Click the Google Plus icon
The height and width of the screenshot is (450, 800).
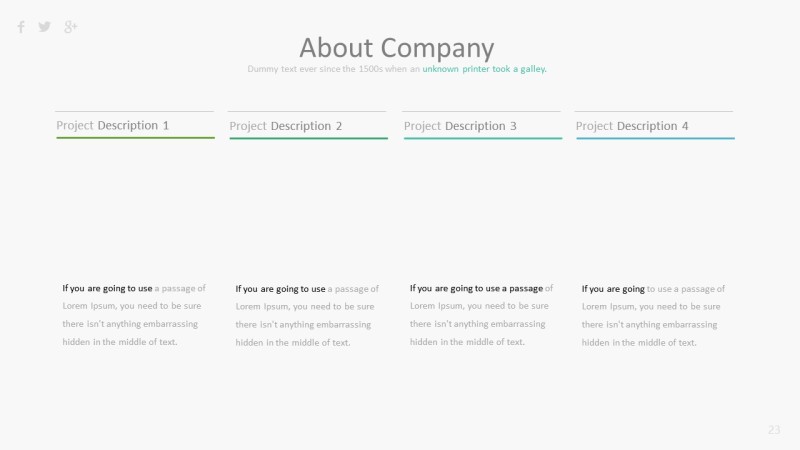[70, 27]
